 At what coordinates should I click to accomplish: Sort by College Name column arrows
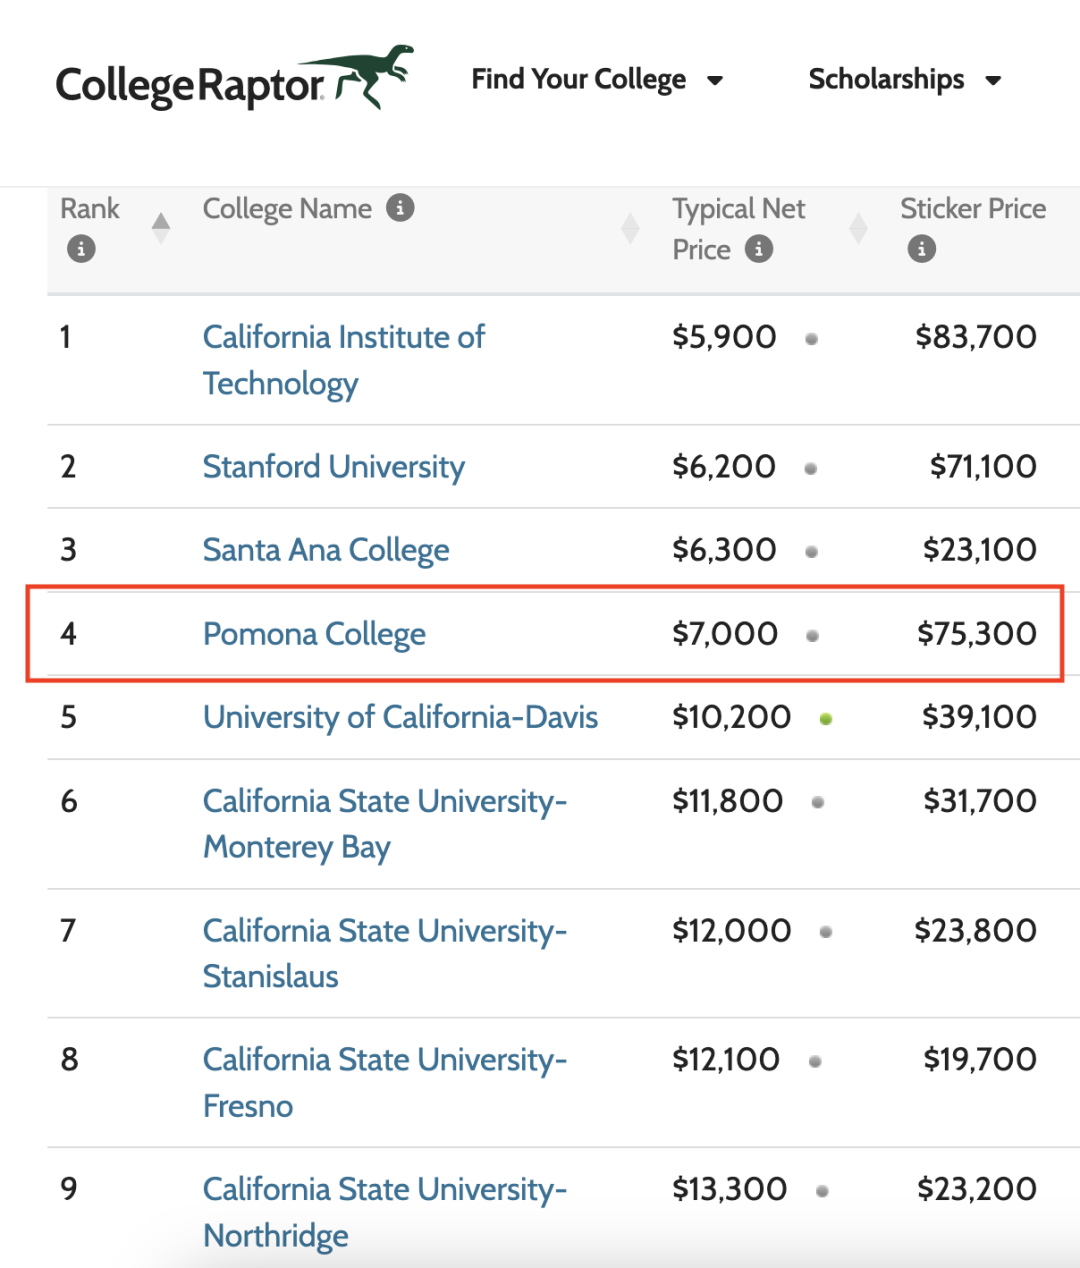click(630, 228)
